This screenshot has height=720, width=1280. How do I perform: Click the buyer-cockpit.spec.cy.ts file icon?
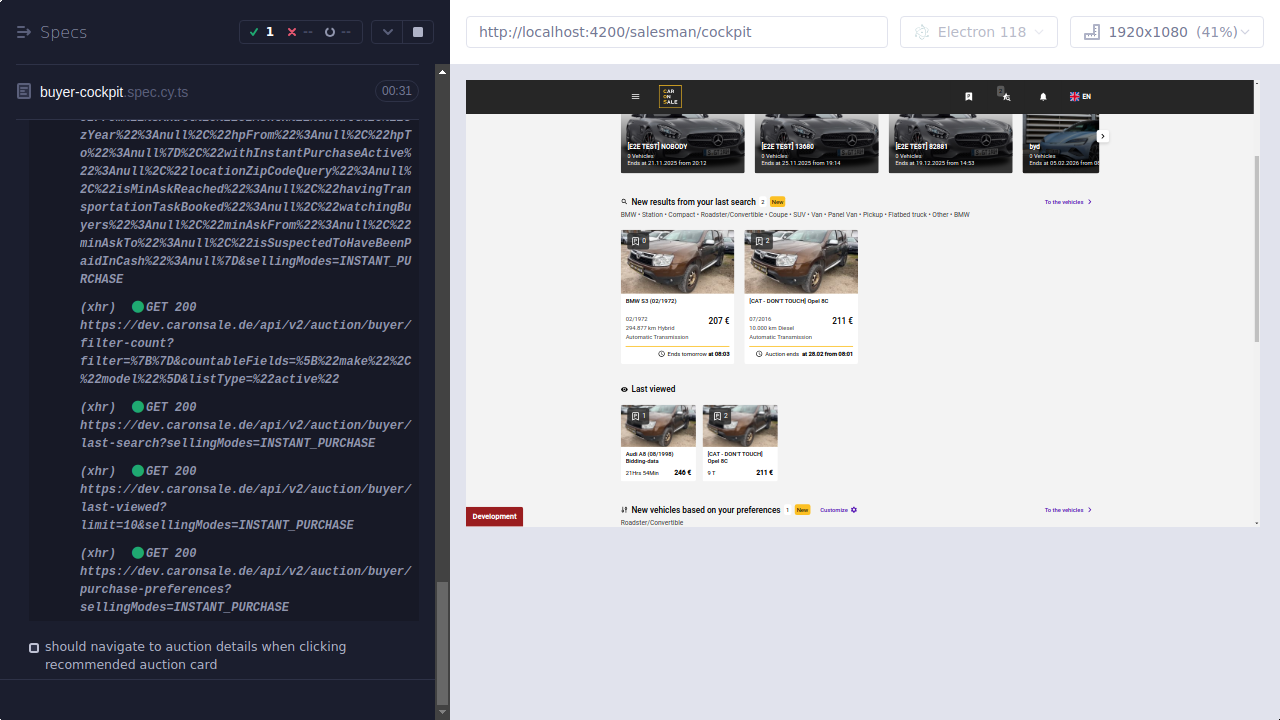coord(22,90)
